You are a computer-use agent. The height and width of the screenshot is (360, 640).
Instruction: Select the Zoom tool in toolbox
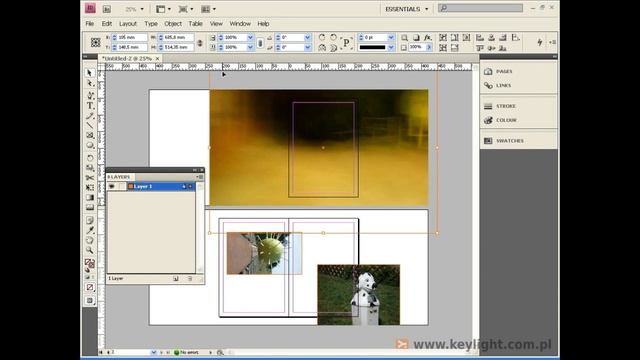pyautogui.click(x=90, y=250)
